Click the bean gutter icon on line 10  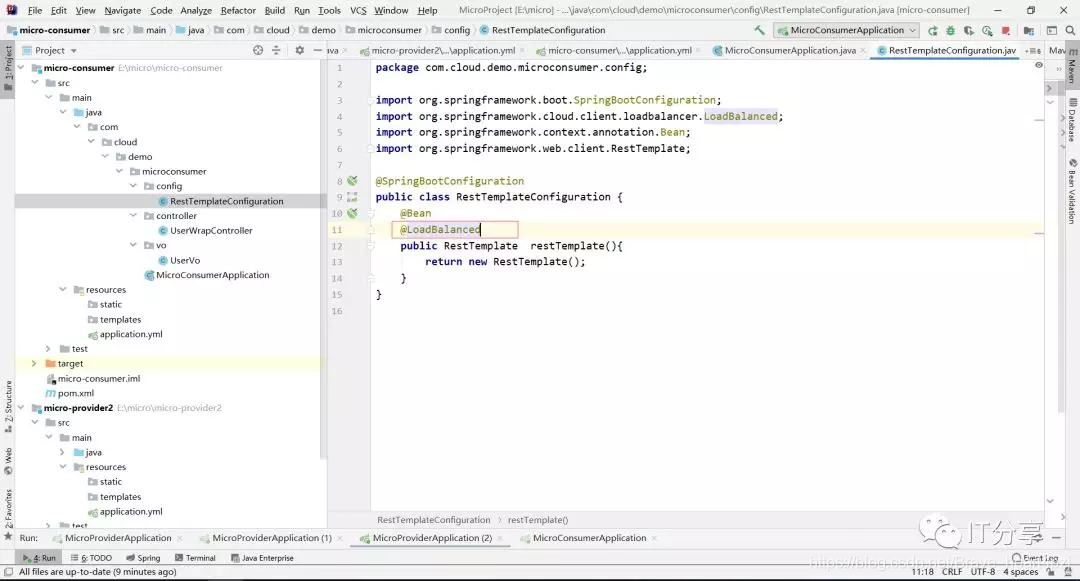click(x=352, y=213)
